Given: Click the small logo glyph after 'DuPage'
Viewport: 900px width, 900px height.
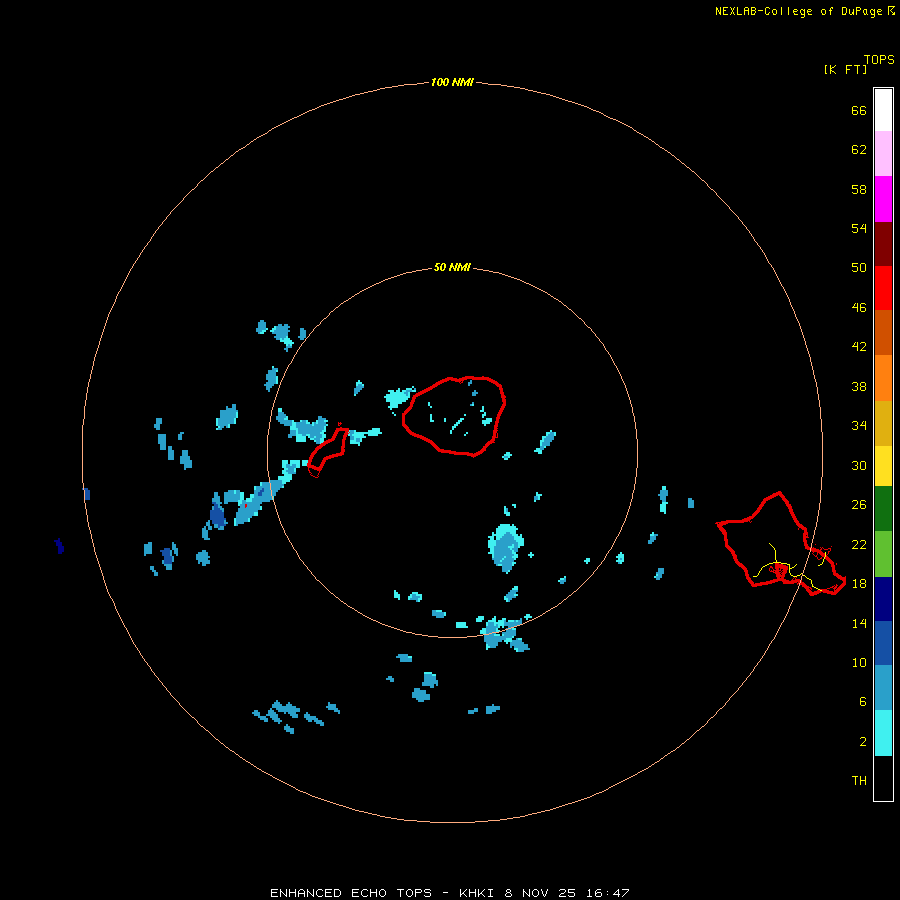Looking at the screenshot, I should (x=891, y=10).
